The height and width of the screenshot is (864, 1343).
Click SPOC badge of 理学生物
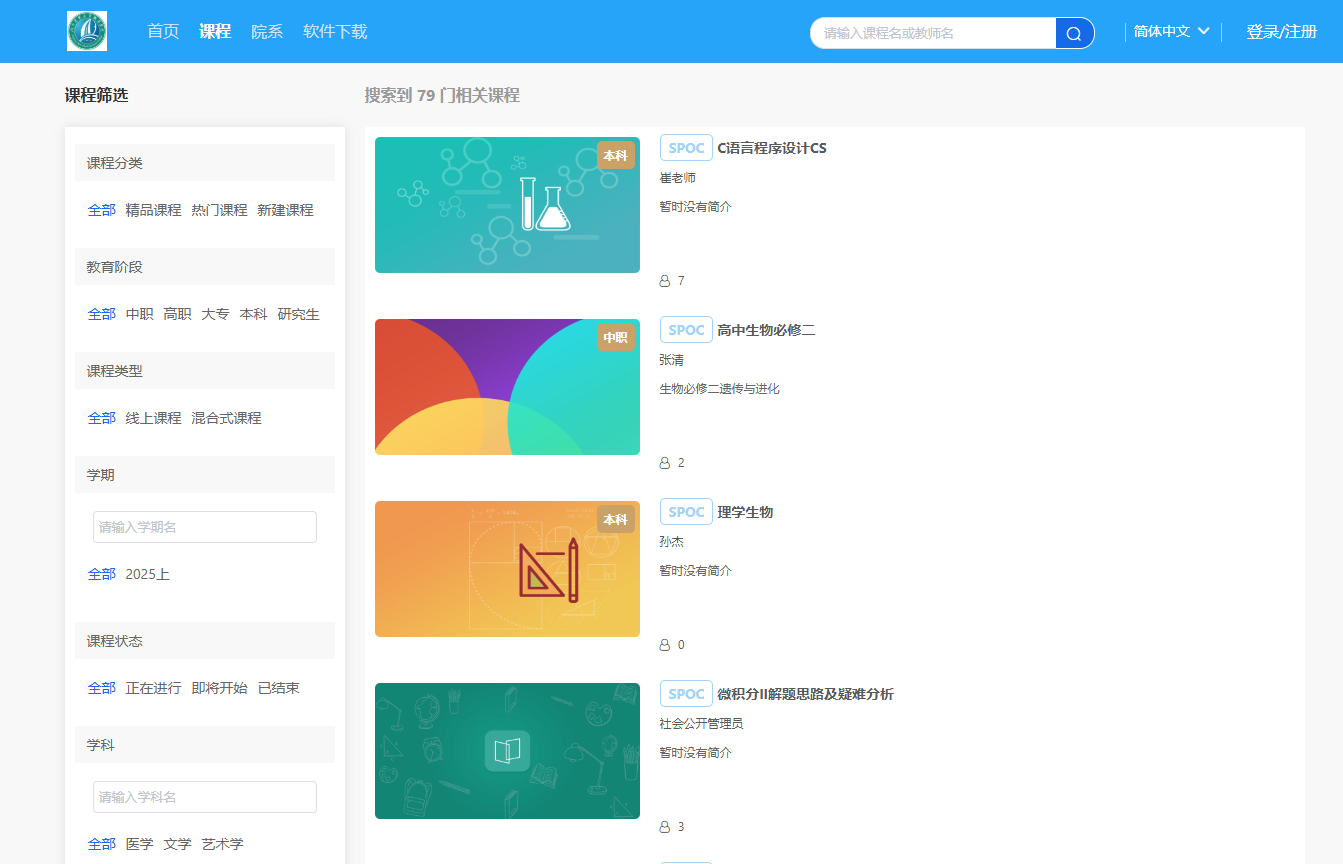[686, 512]
